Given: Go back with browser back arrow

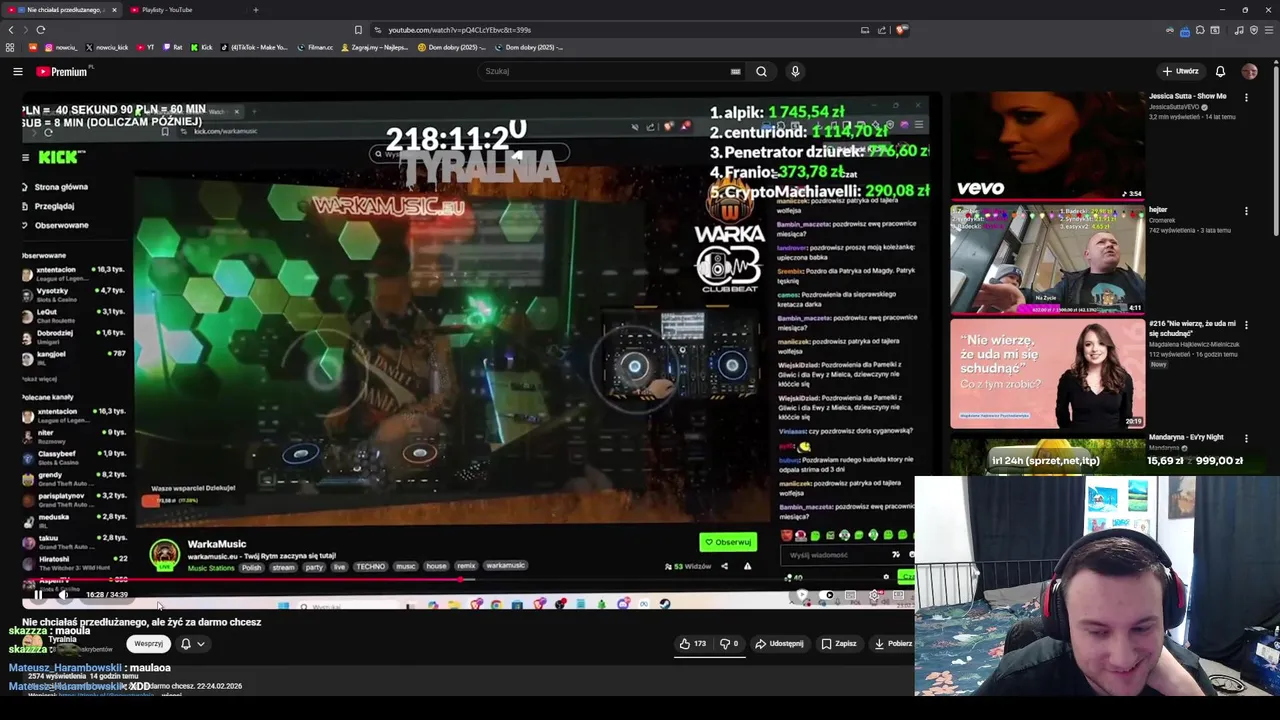Looking at the screenshot, I should tap(11, 30).
